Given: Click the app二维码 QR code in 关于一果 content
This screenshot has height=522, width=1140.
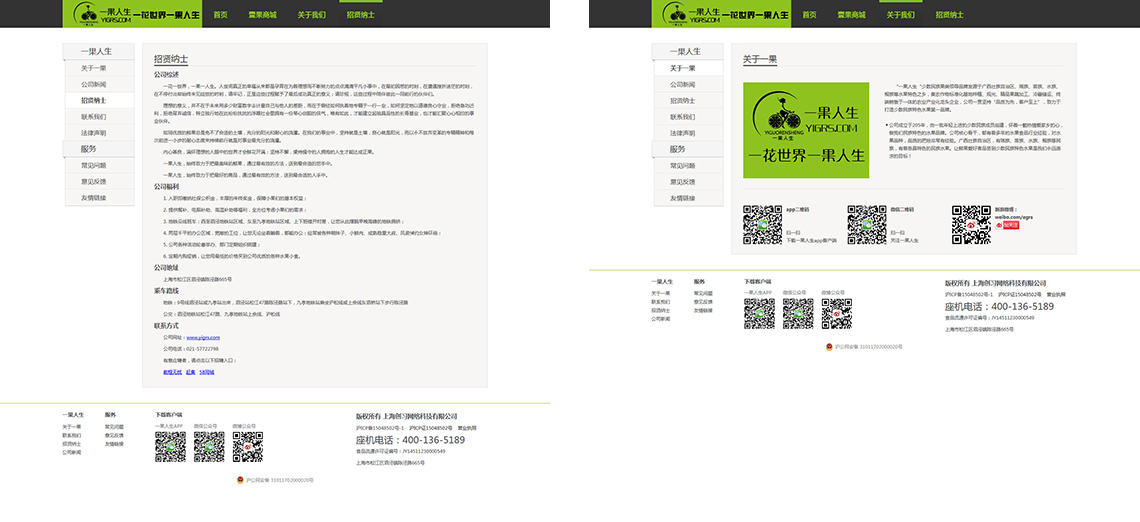Looking at the screenshot, I should click(x=762, y=225).
